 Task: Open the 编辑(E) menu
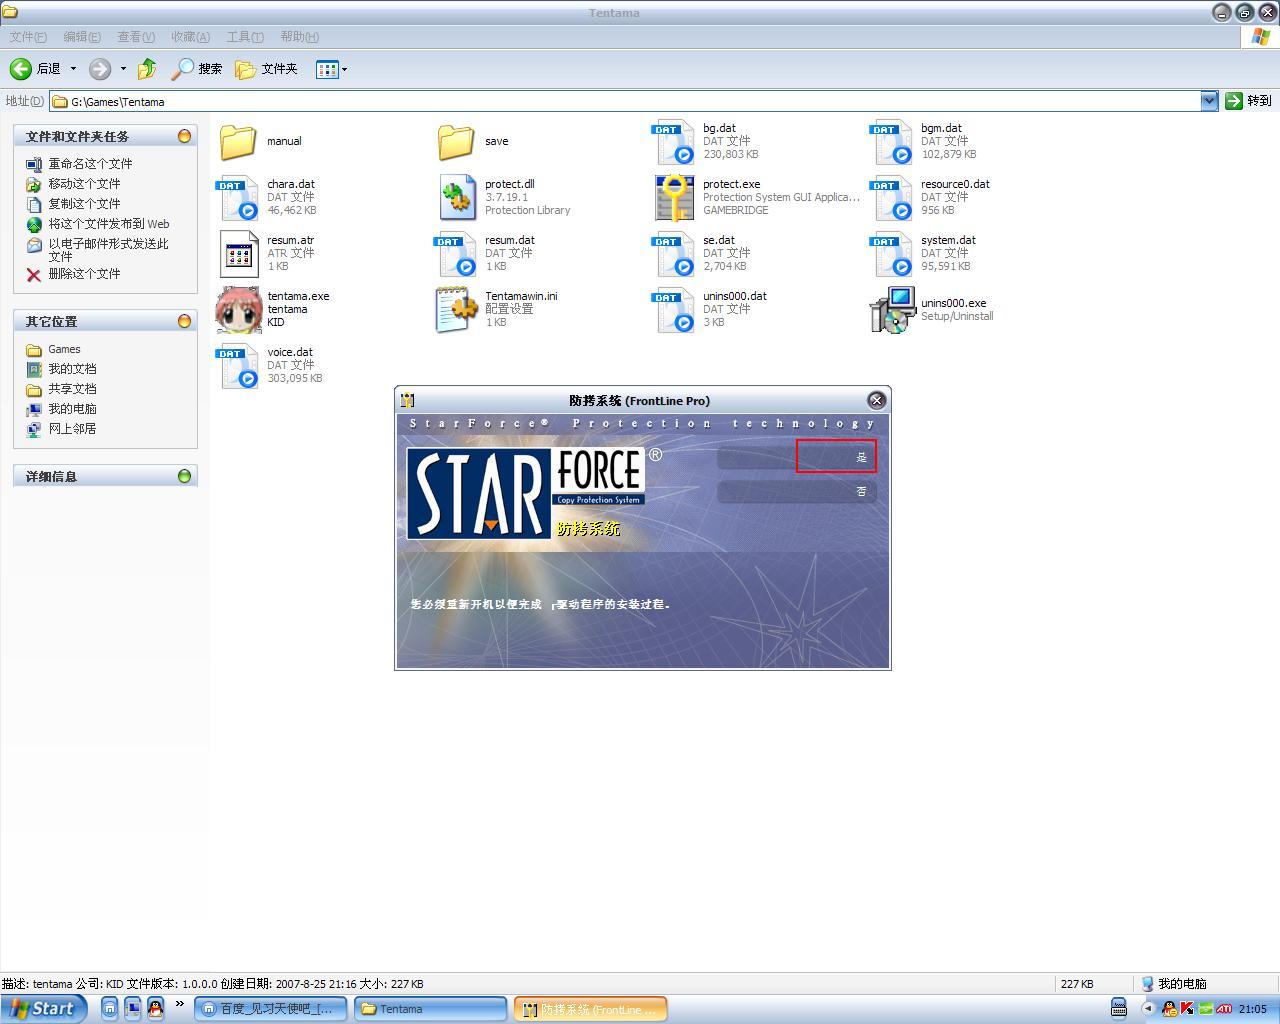point(82,37)
